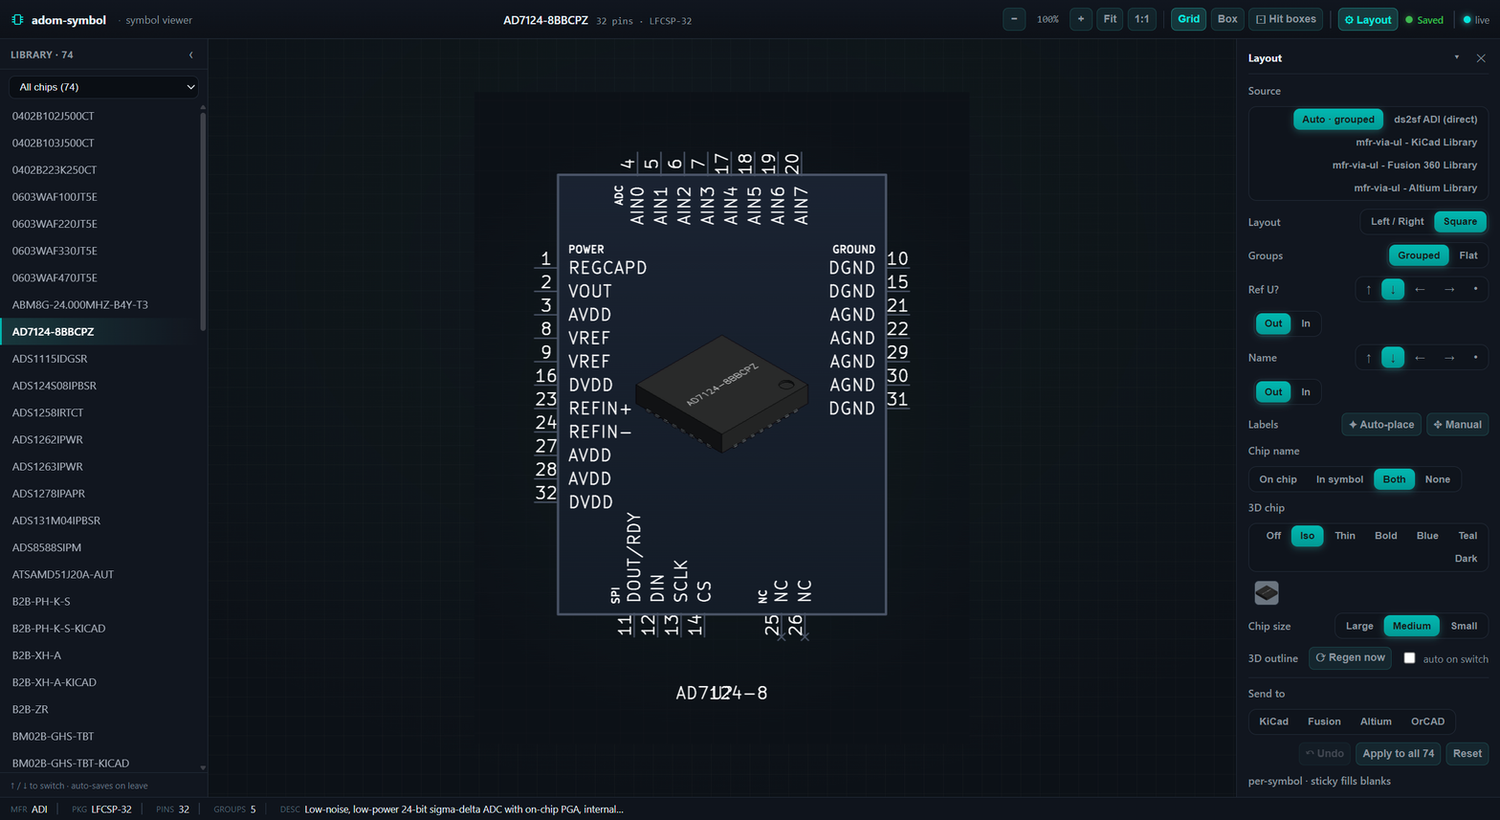Select Left / Right layout
This screenshot has width=1500, height=820.
(x=1397, y=222)
